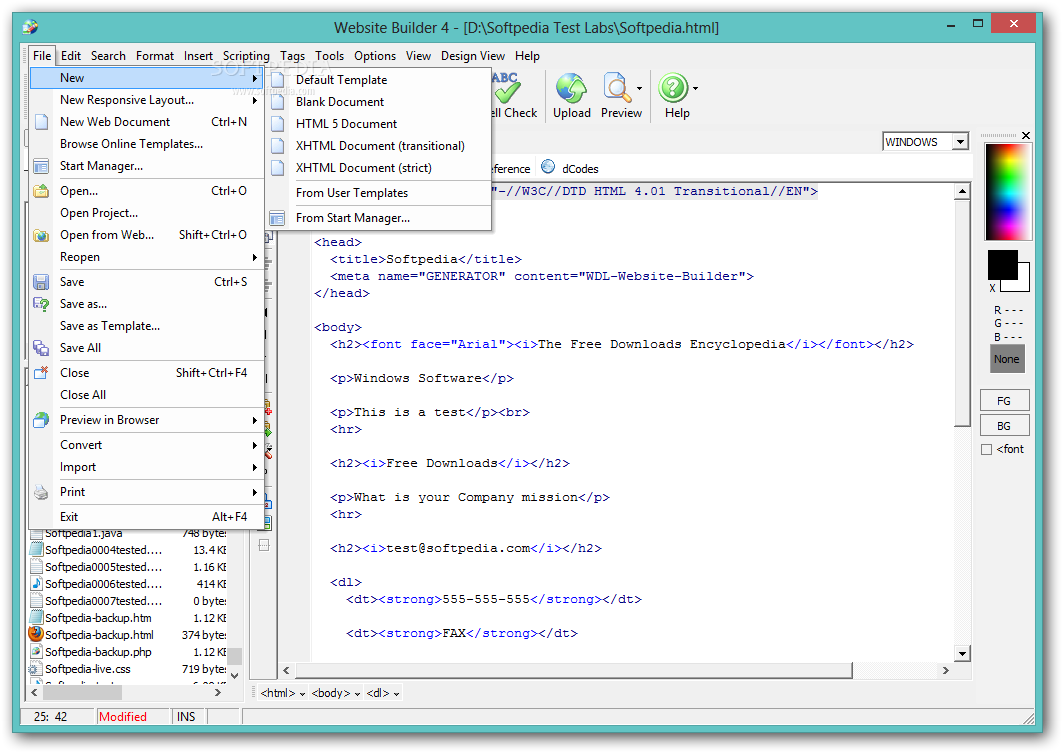
Task: Open the Edit menu
Action: tap(71, 56)
